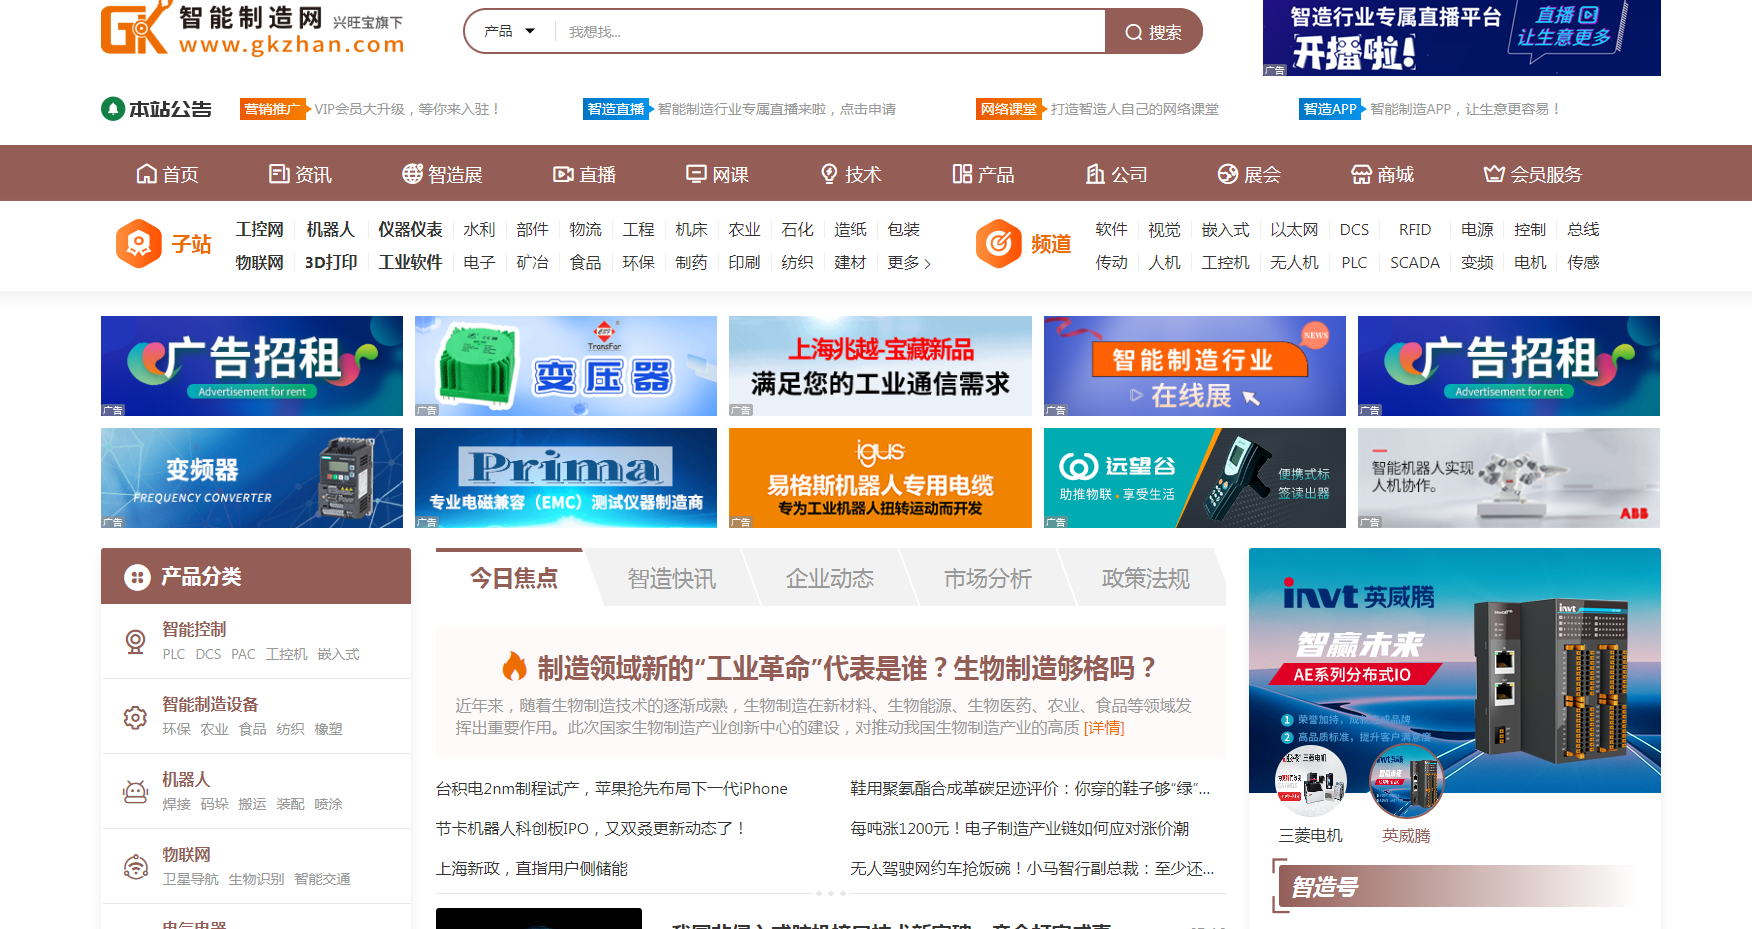Switch to the 企业动态 tab
1752x929 pixels.
(x=830, y=578)
